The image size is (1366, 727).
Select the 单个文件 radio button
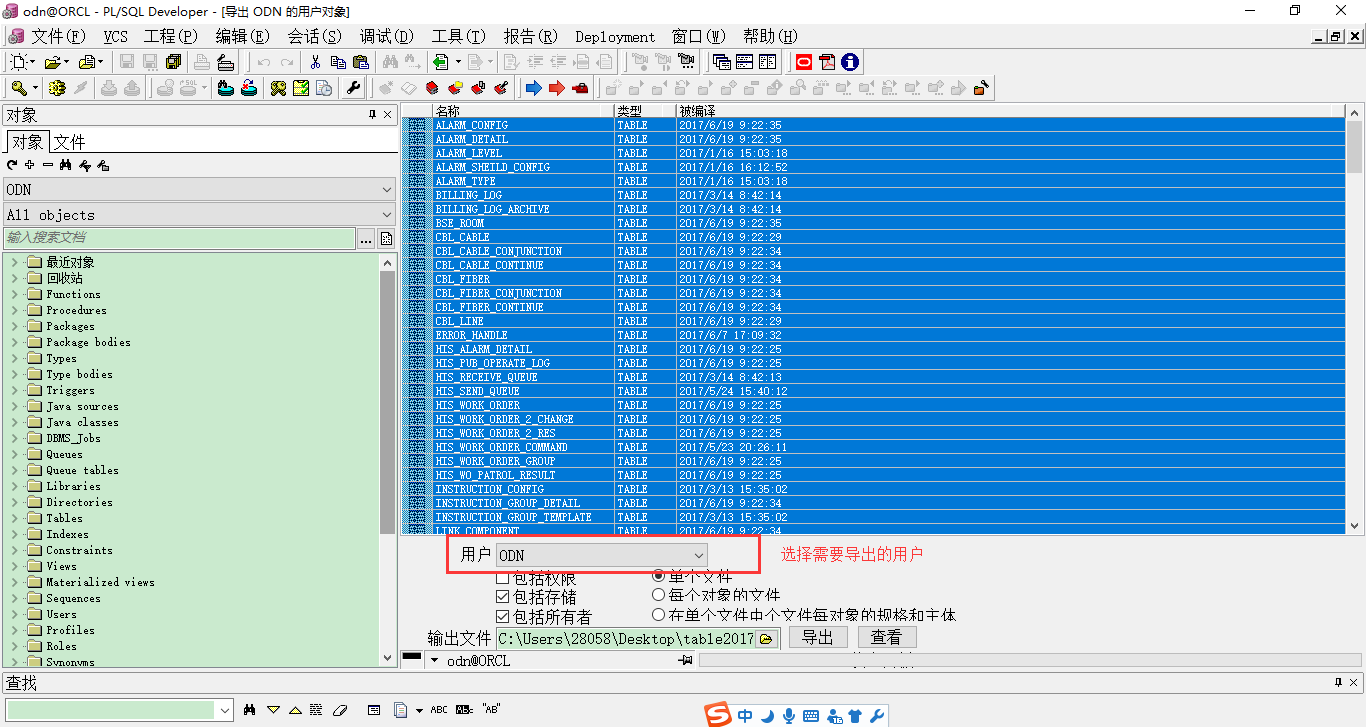coord(659,576)
